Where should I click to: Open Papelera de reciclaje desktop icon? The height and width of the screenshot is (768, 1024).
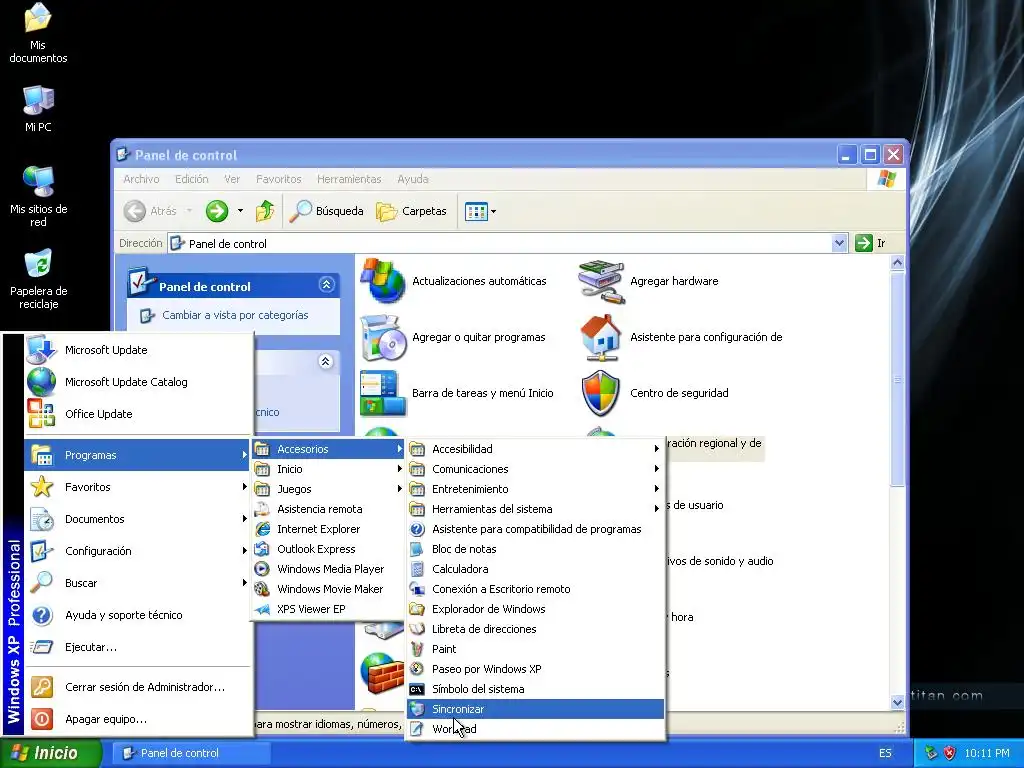tap(38, 278)
